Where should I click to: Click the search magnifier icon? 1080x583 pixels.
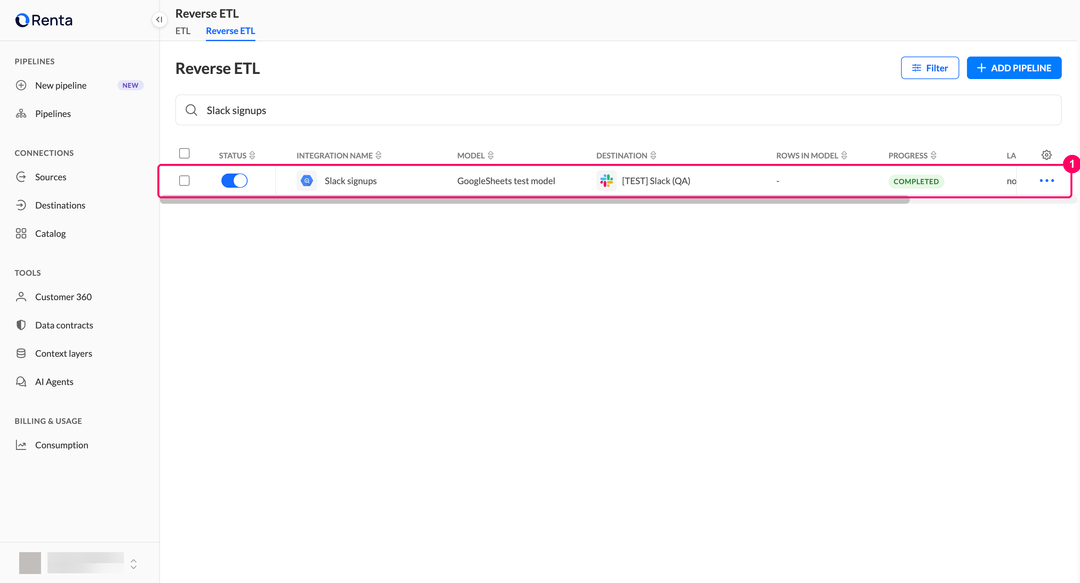click(x=191, y=110)
